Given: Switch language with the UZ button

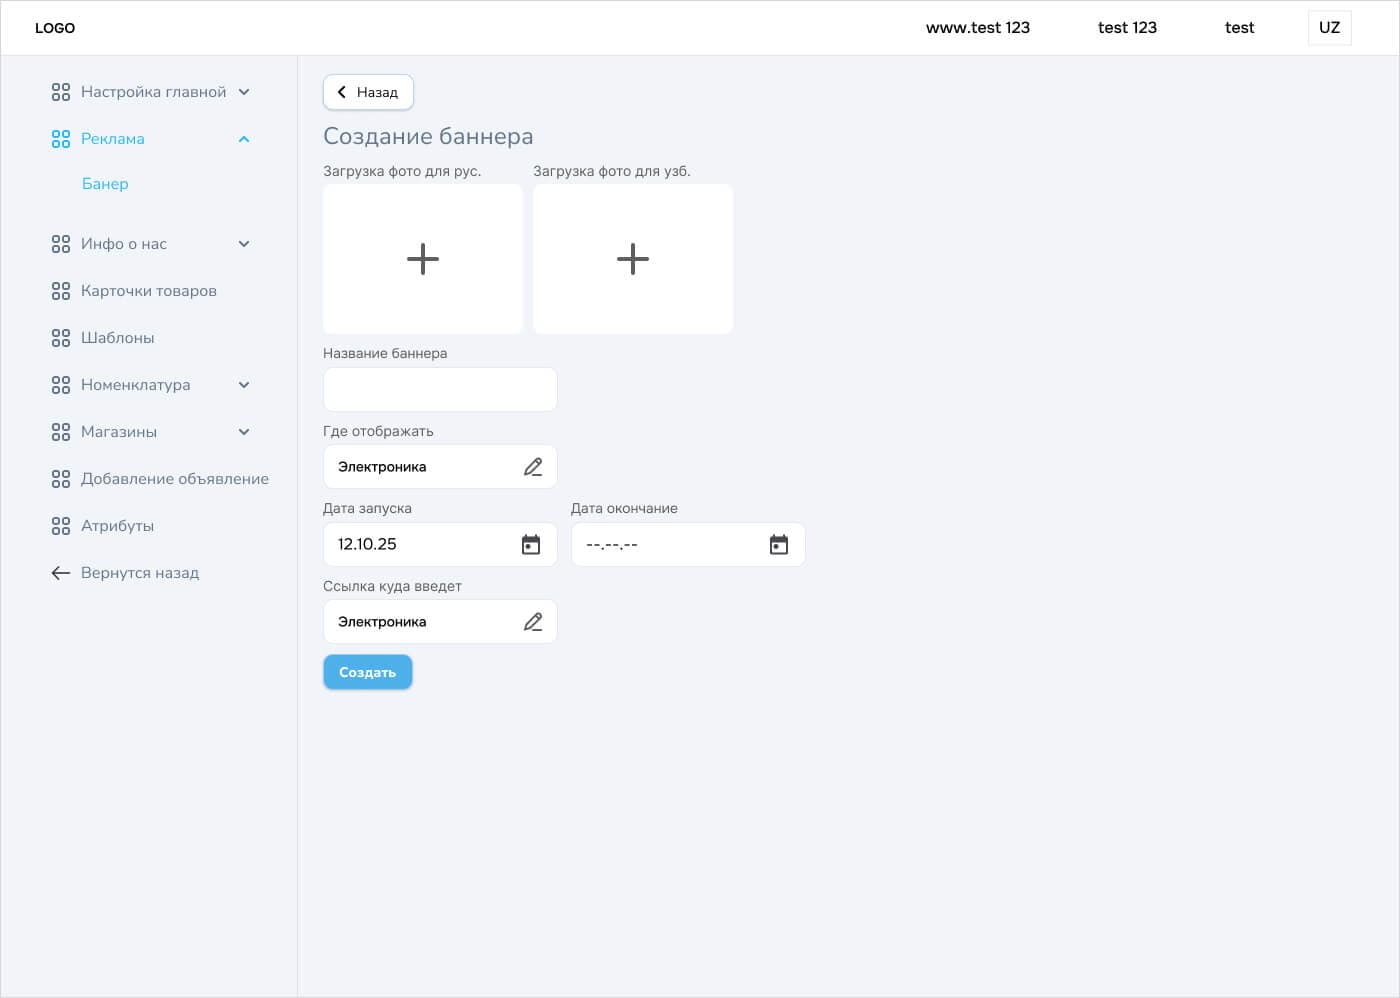Looking at the screenshot, I should click(1329, 28).
